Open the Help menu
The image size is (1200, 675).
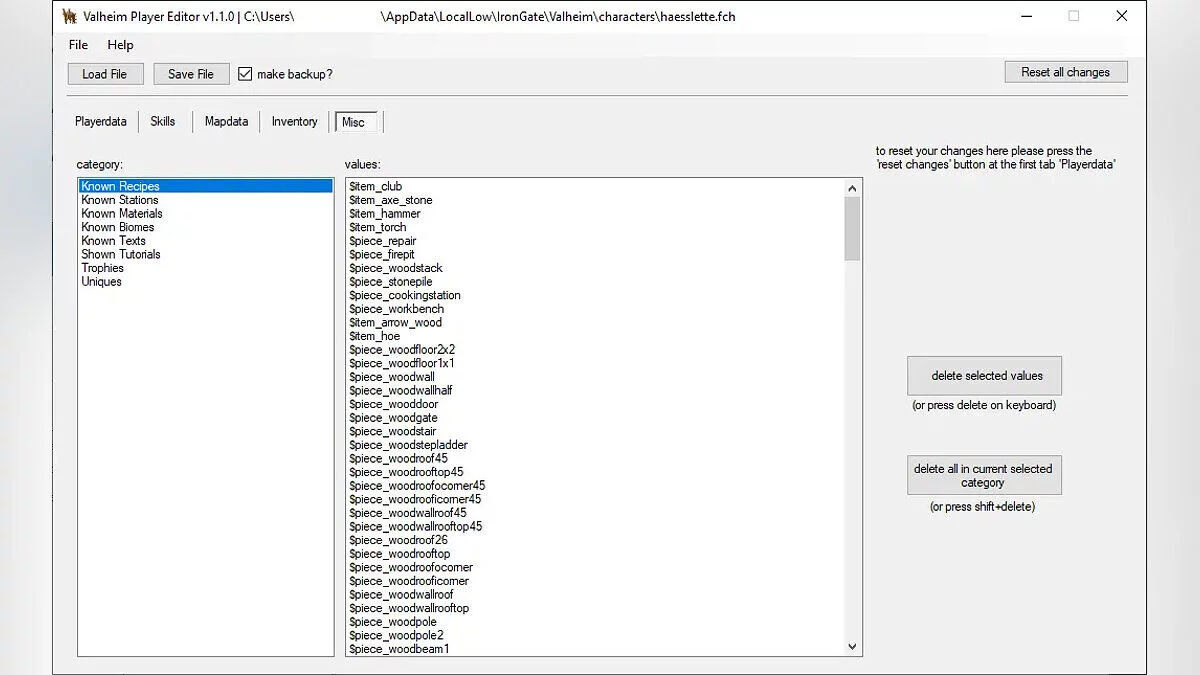pos(120,45)
